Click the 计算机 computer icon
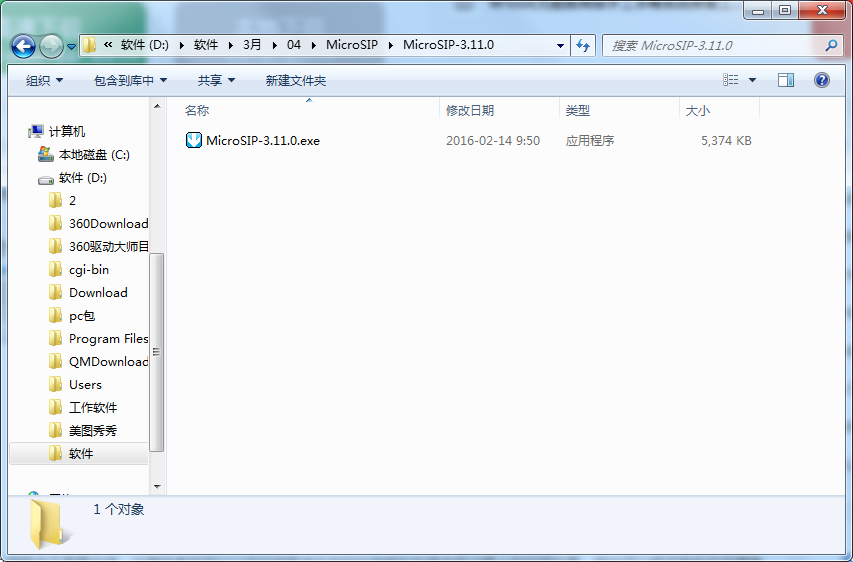 tap(36, 131)
